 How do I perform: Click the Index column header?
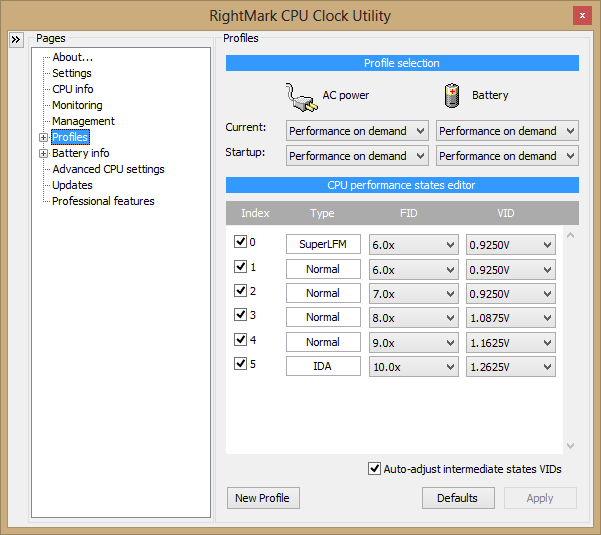tap(255, 213)
